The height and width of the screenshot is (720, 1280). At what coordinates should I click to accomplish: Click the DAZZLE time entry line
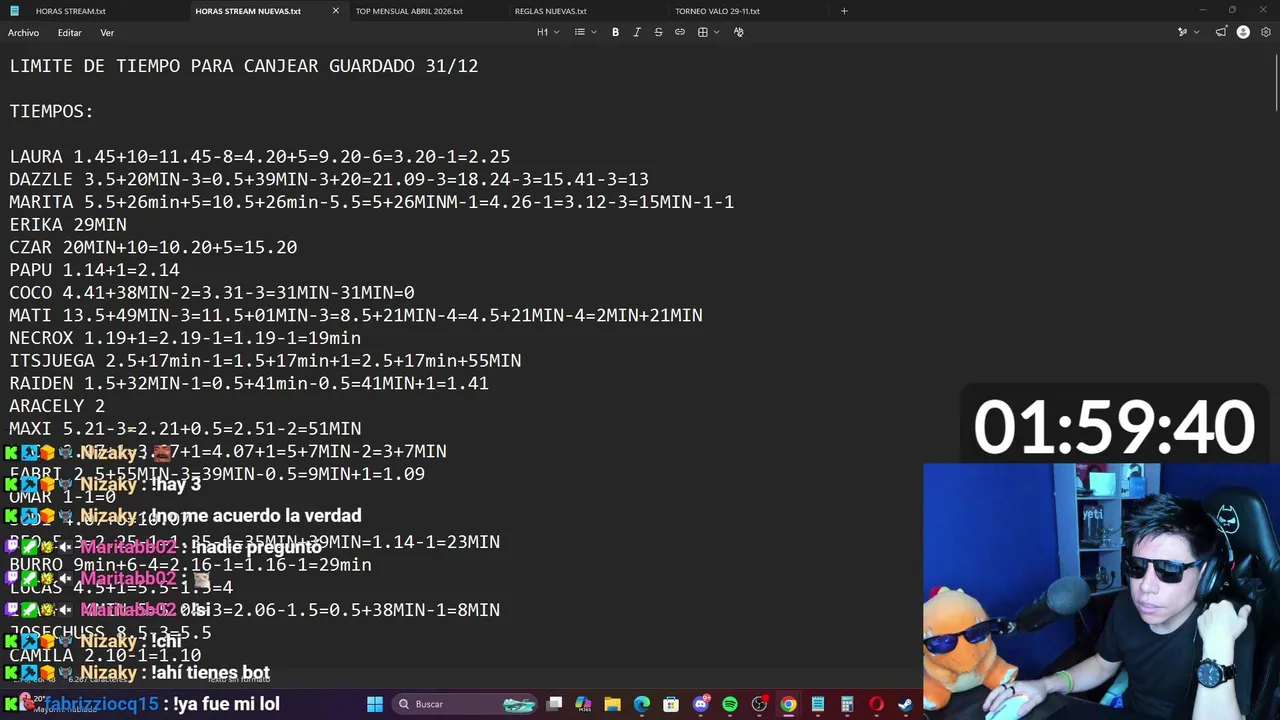(329, 180)
